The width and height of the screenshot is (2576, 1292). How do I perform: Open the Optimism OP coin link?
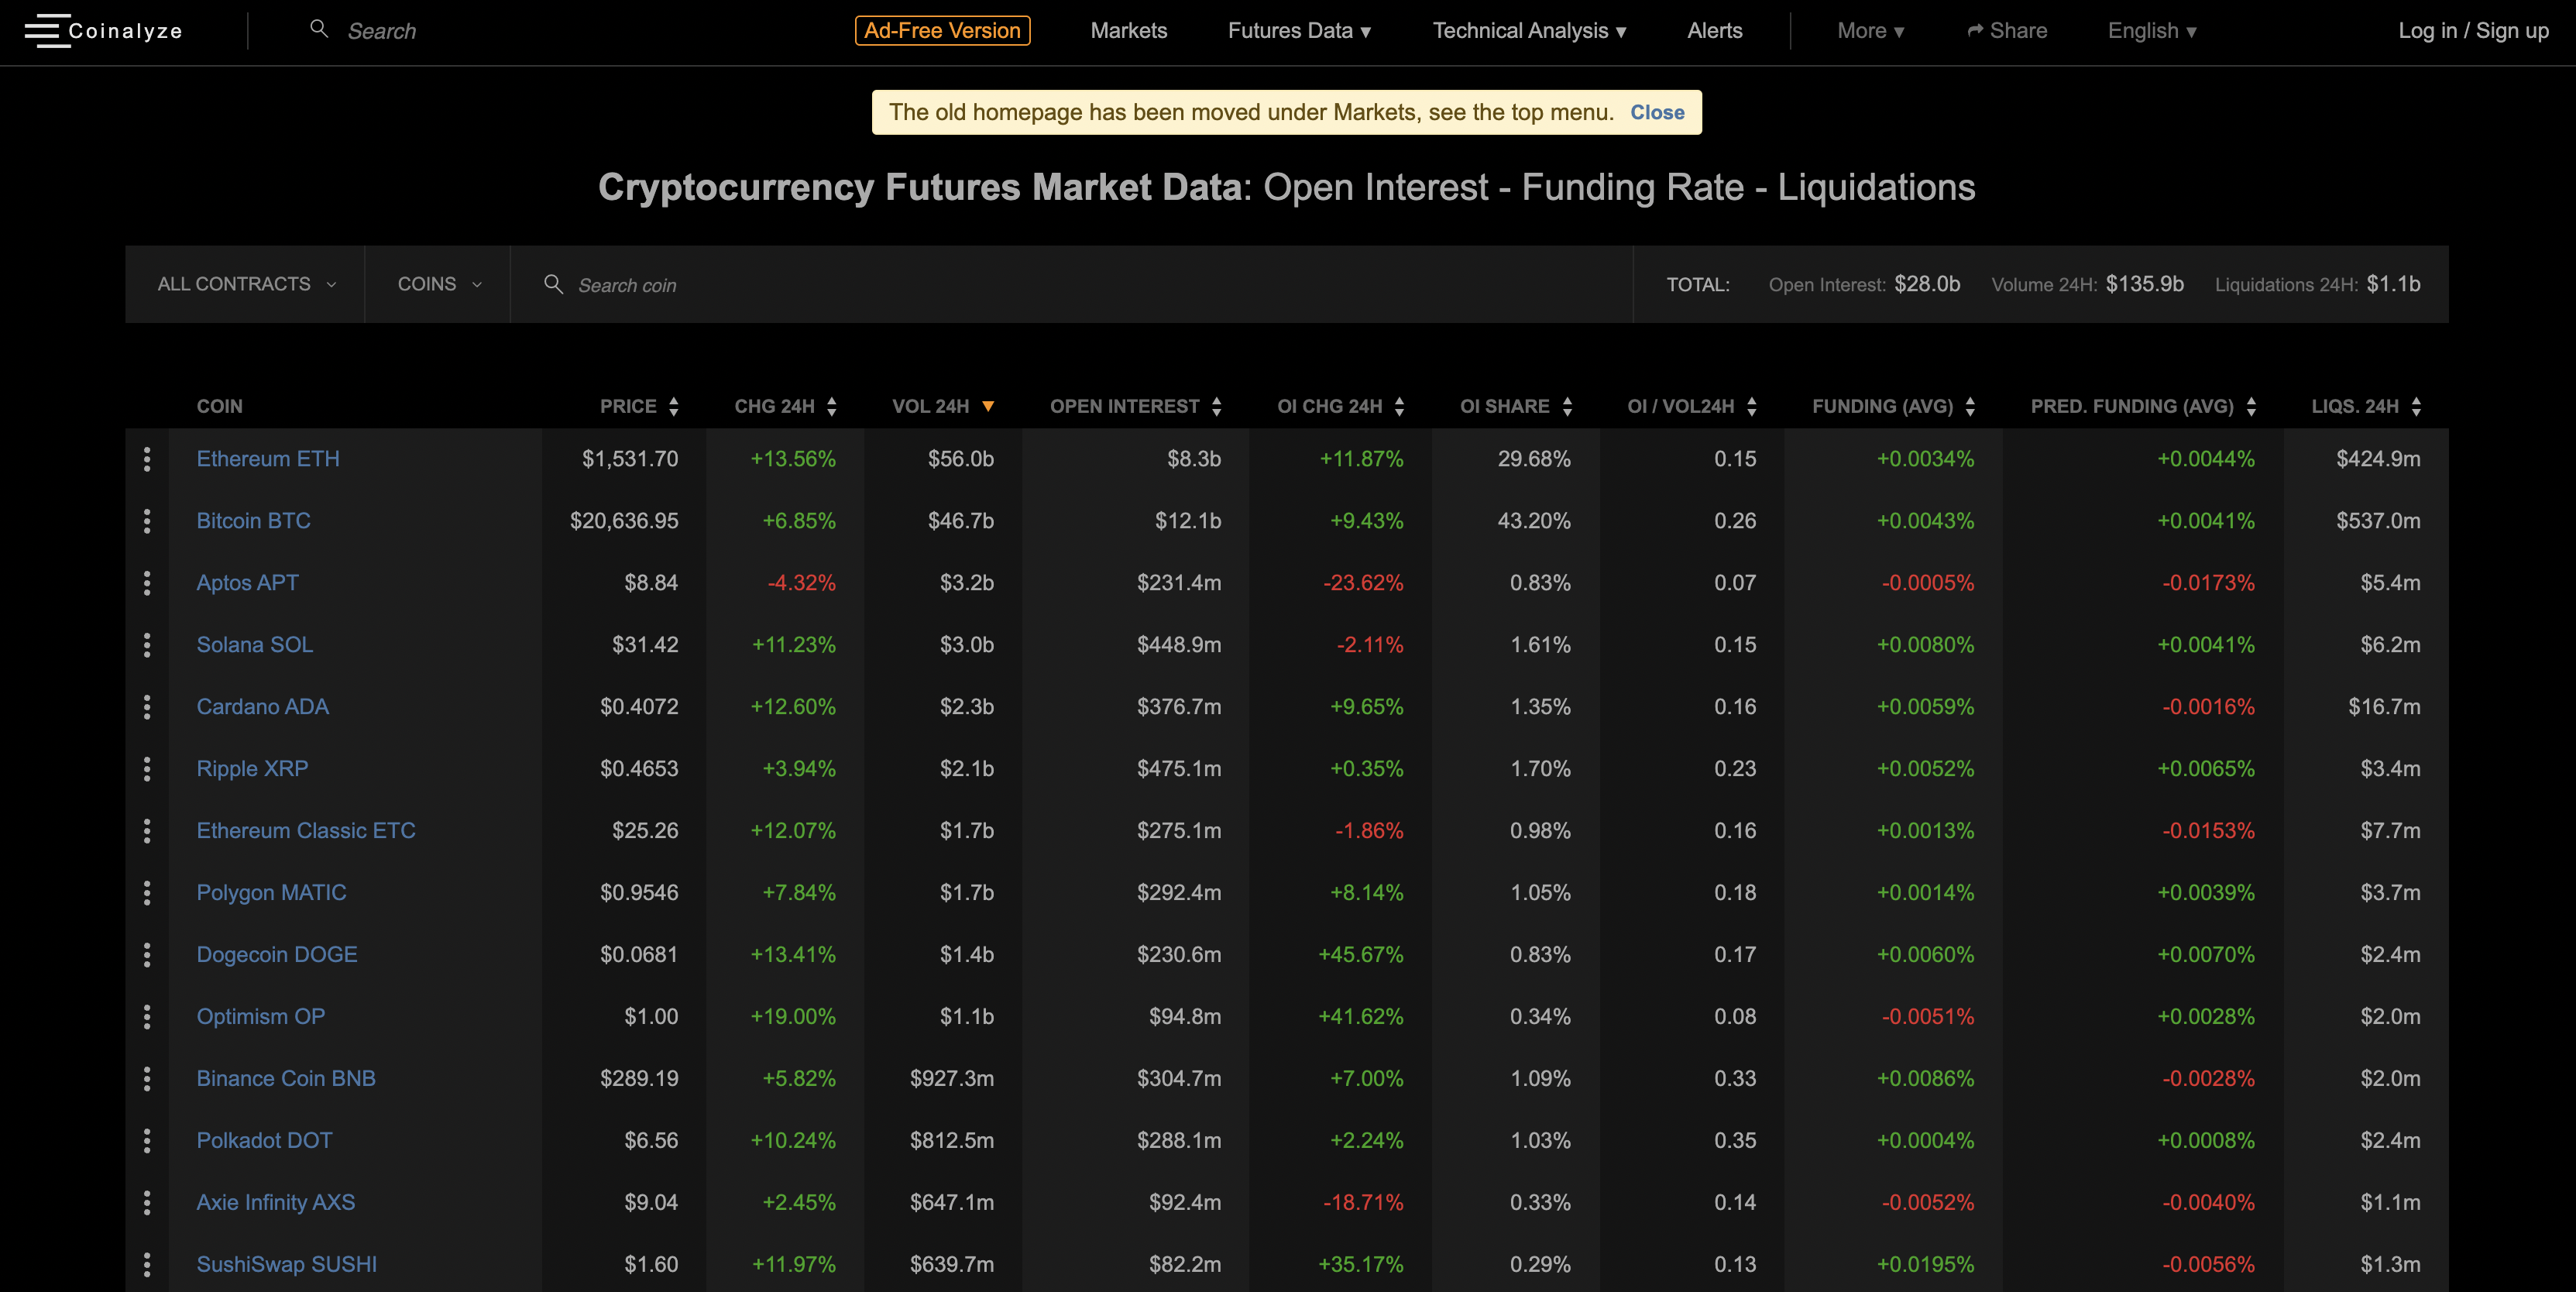click(x=260, y=1017)
